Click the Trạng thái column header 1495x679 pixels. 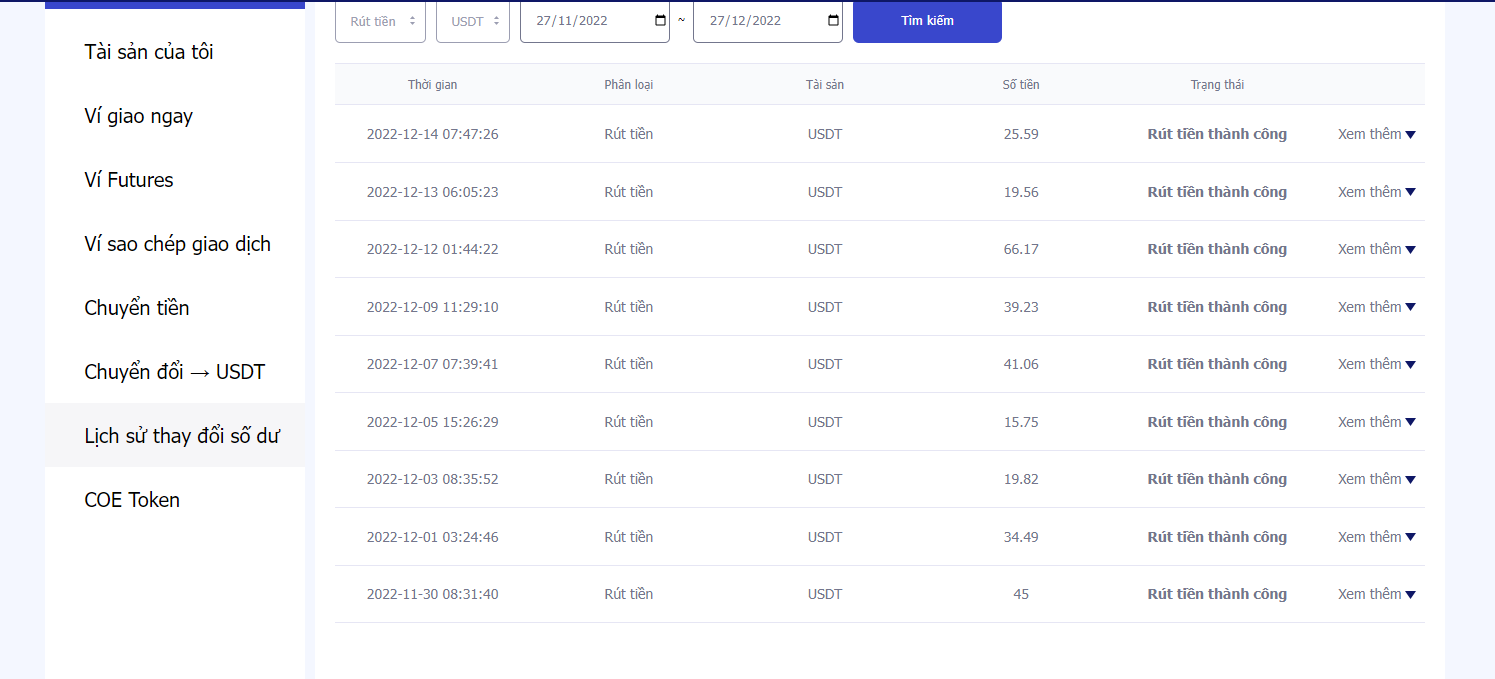tap(1217, 85)
